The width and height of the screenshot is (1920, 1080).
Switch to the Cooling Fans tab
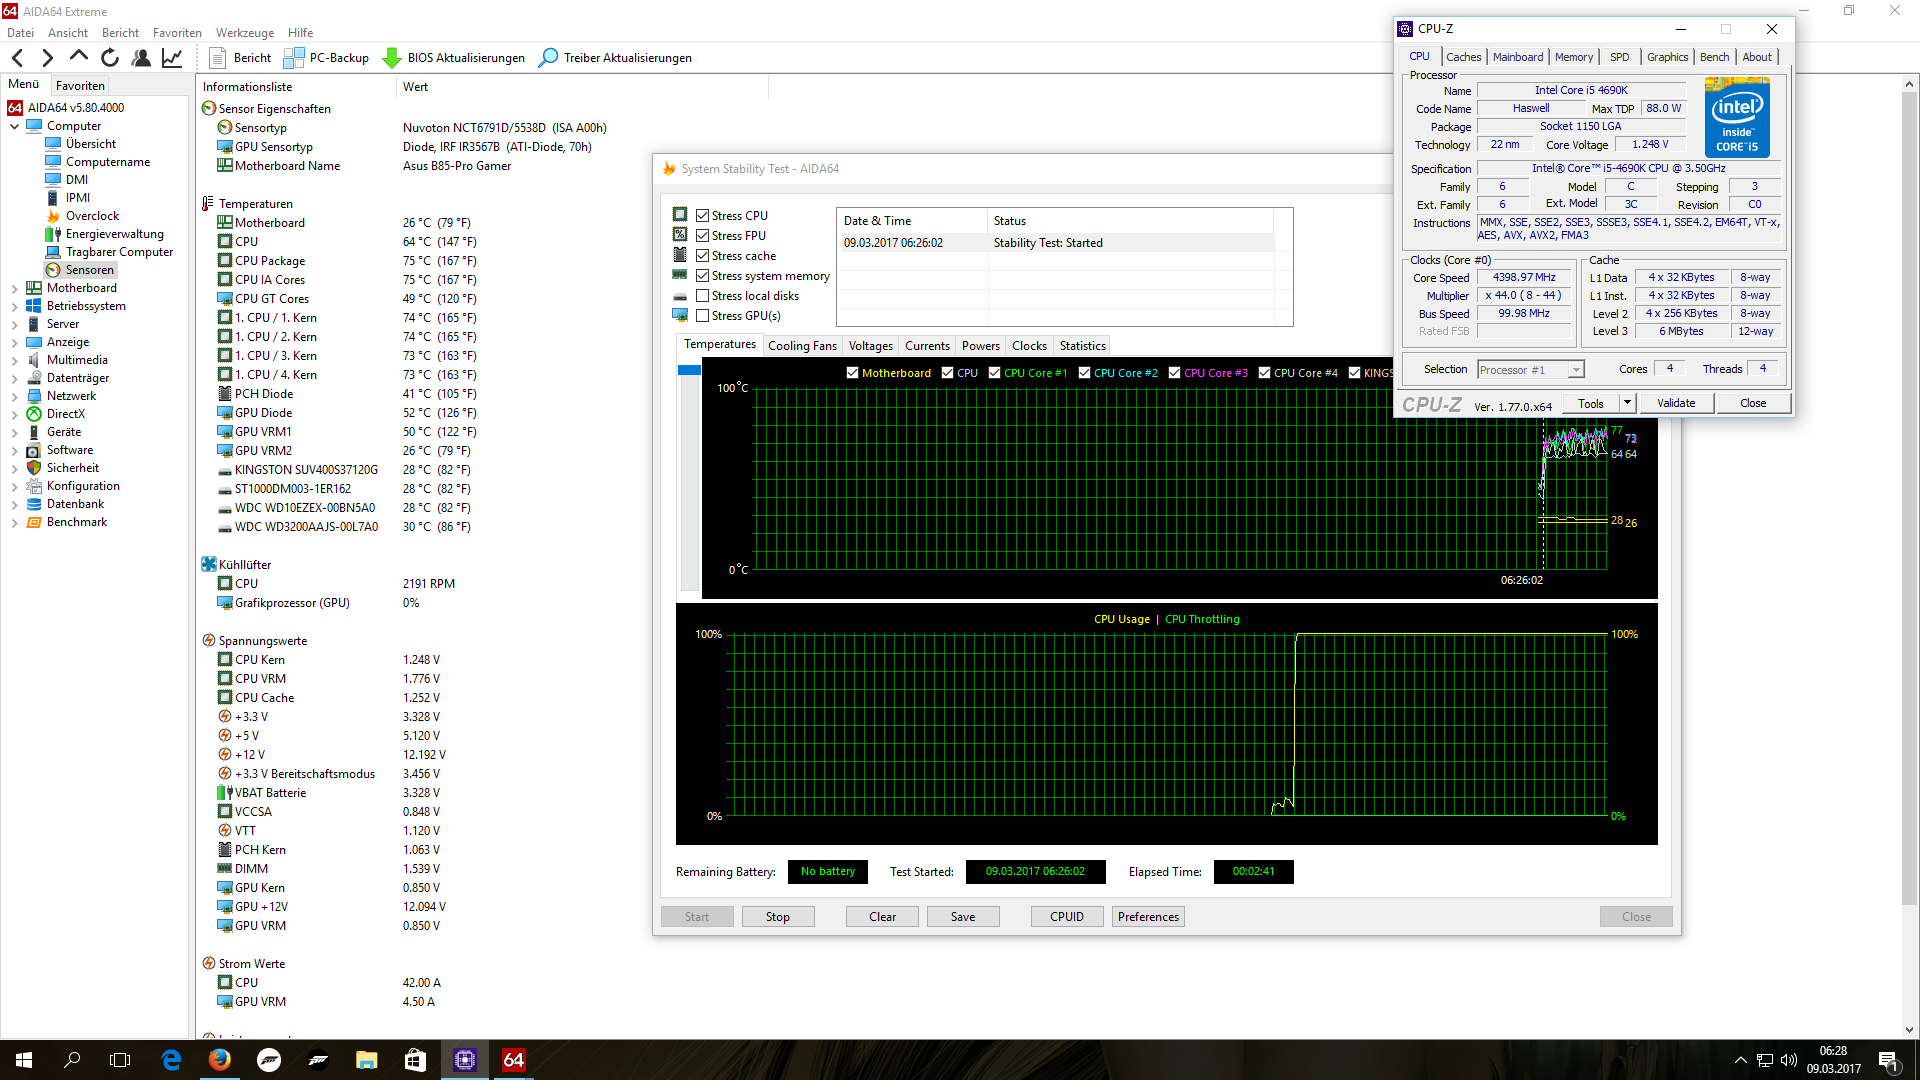point(802,346)
